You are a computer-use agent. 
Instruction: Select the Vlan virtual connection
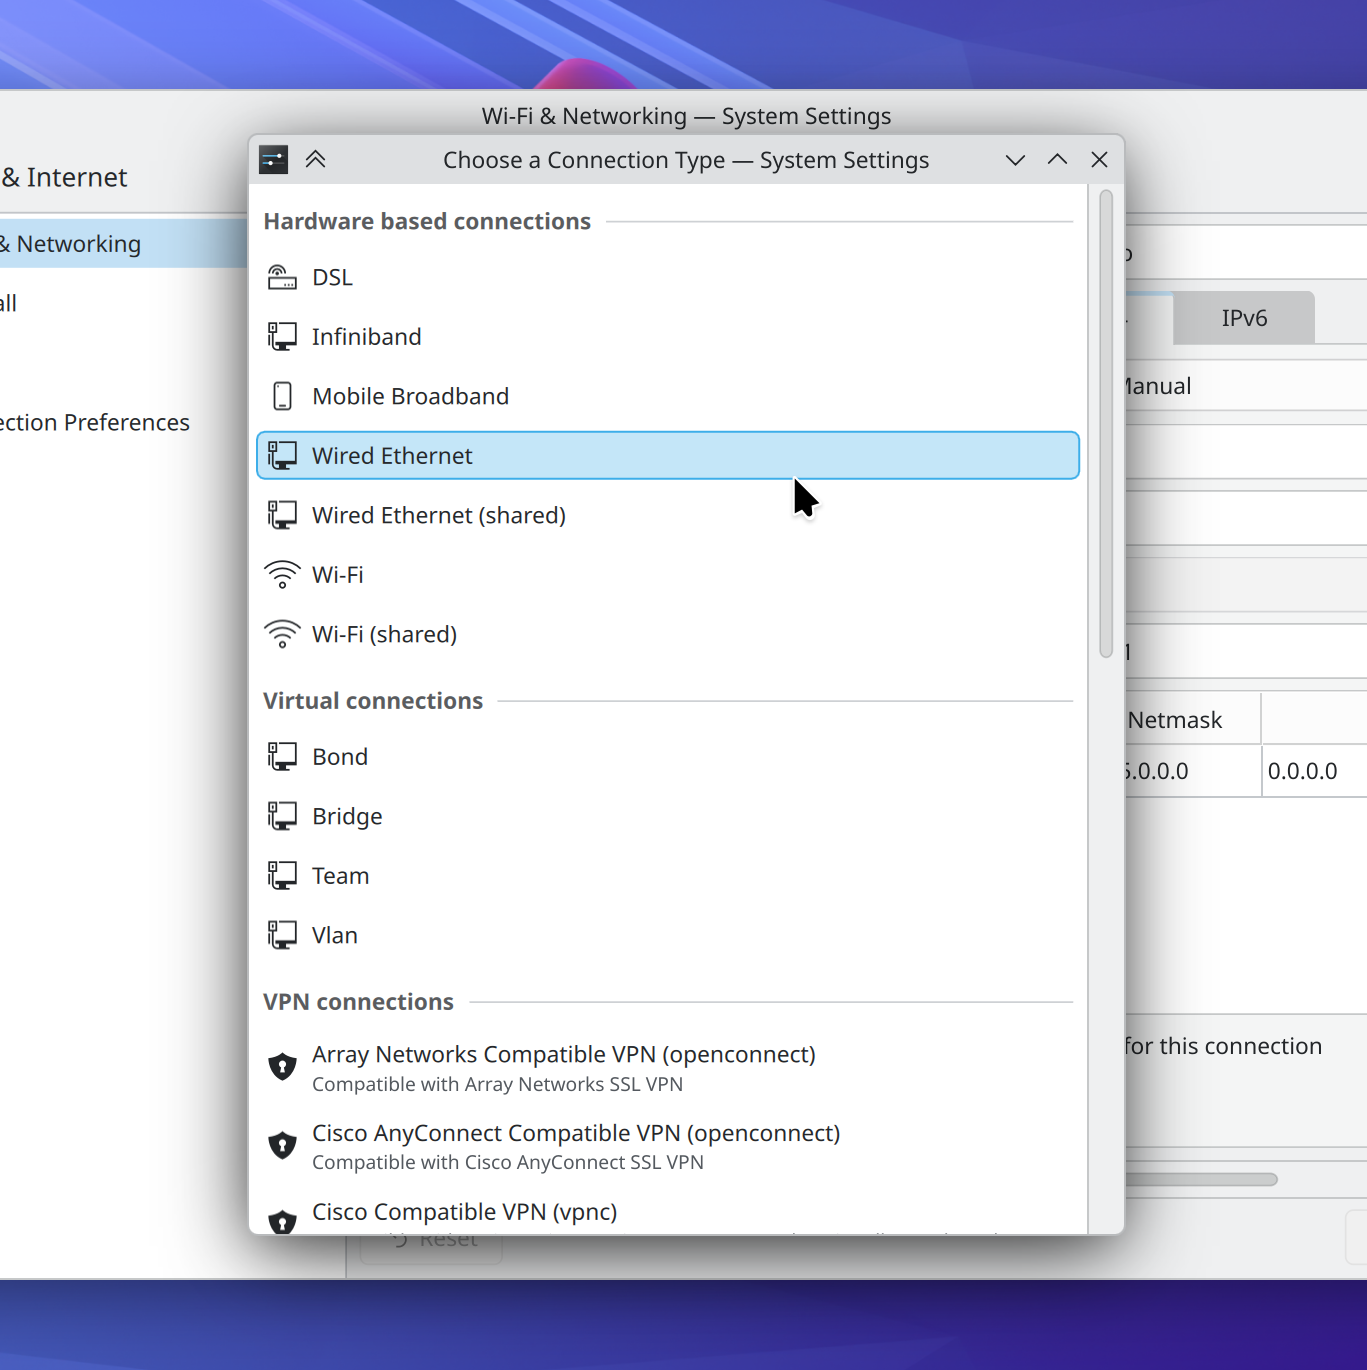335,935
